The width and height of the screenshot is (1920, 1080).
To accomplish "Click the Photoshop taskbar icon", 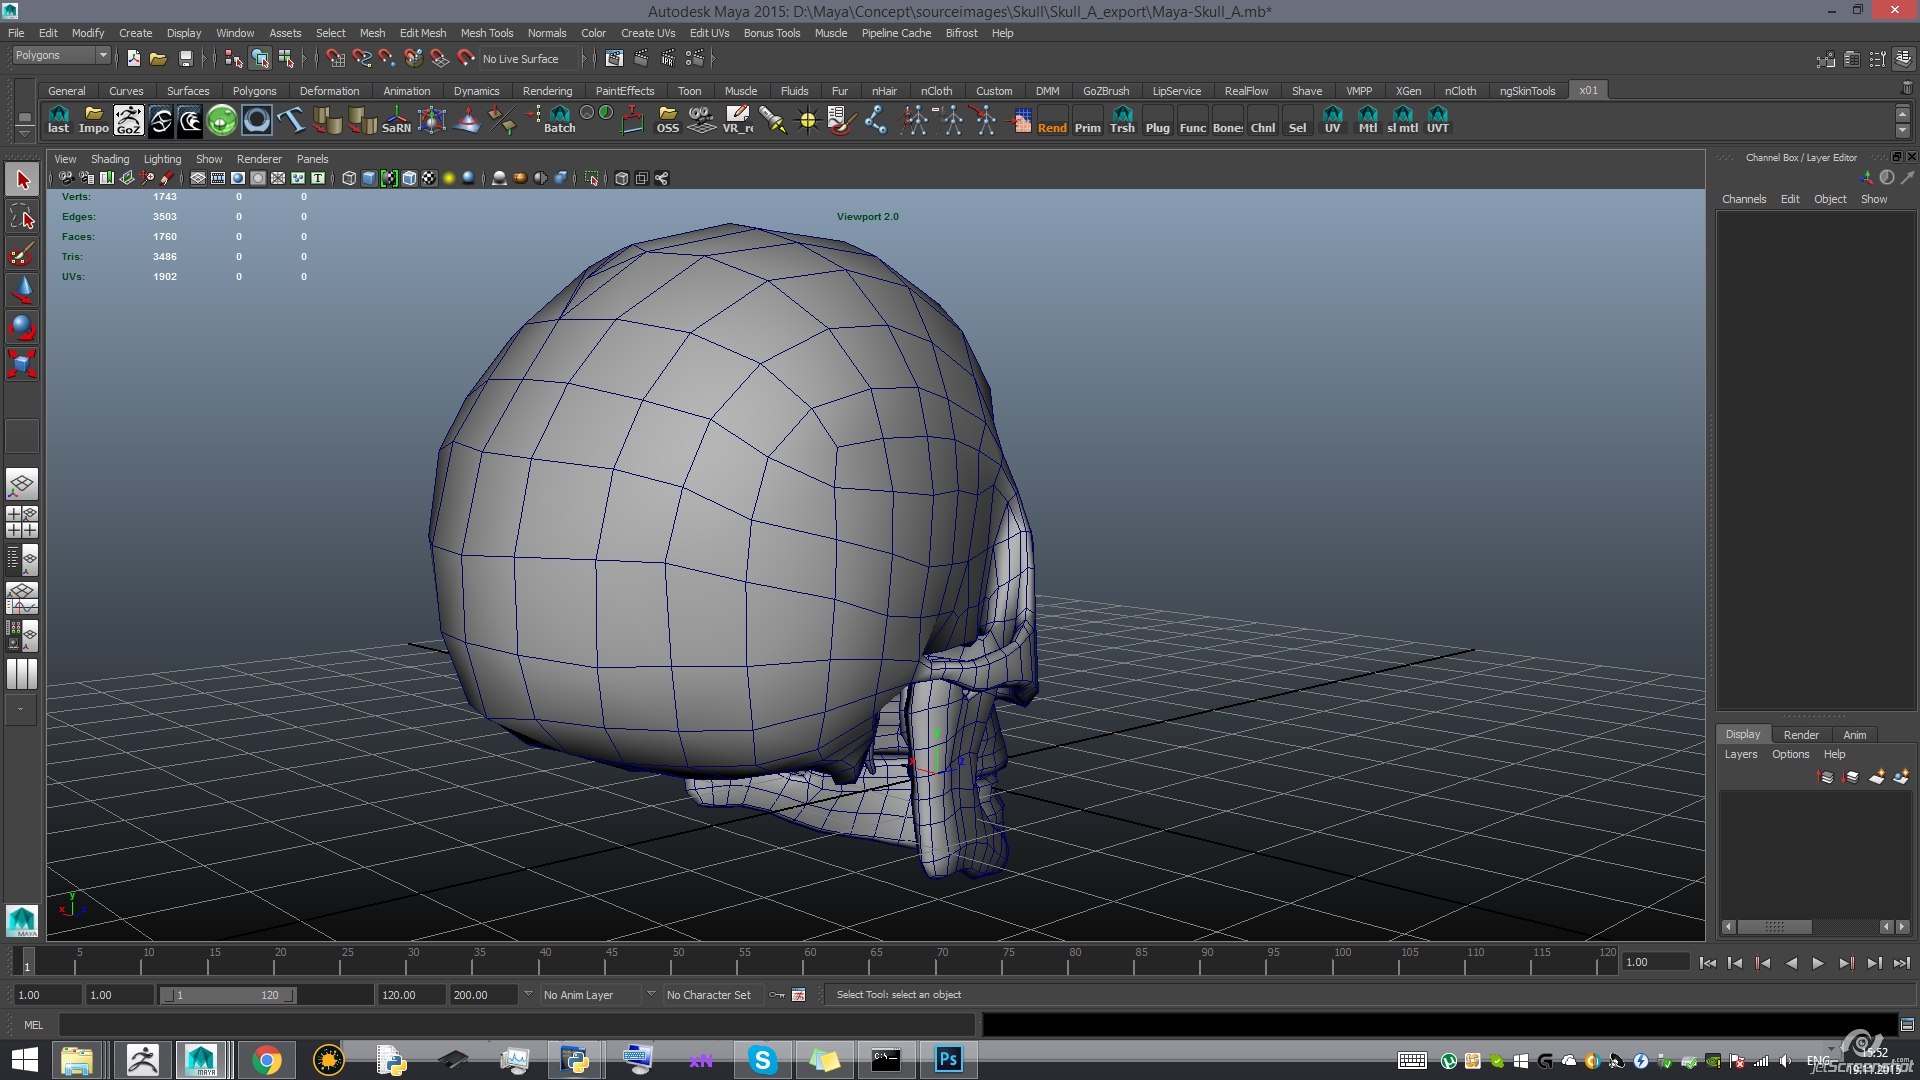I will point(948,1059).
